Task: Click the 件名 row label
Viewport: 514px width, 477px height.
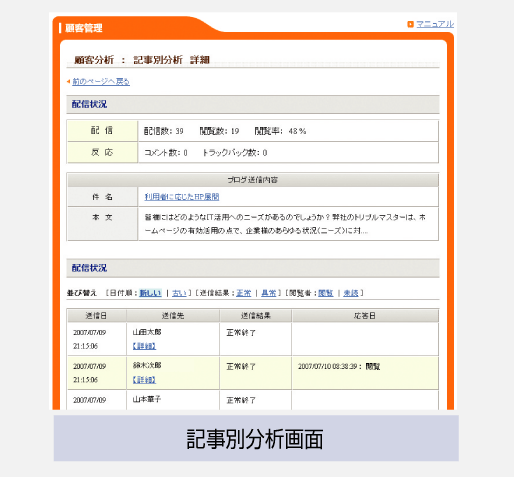Action: (102, 197)
